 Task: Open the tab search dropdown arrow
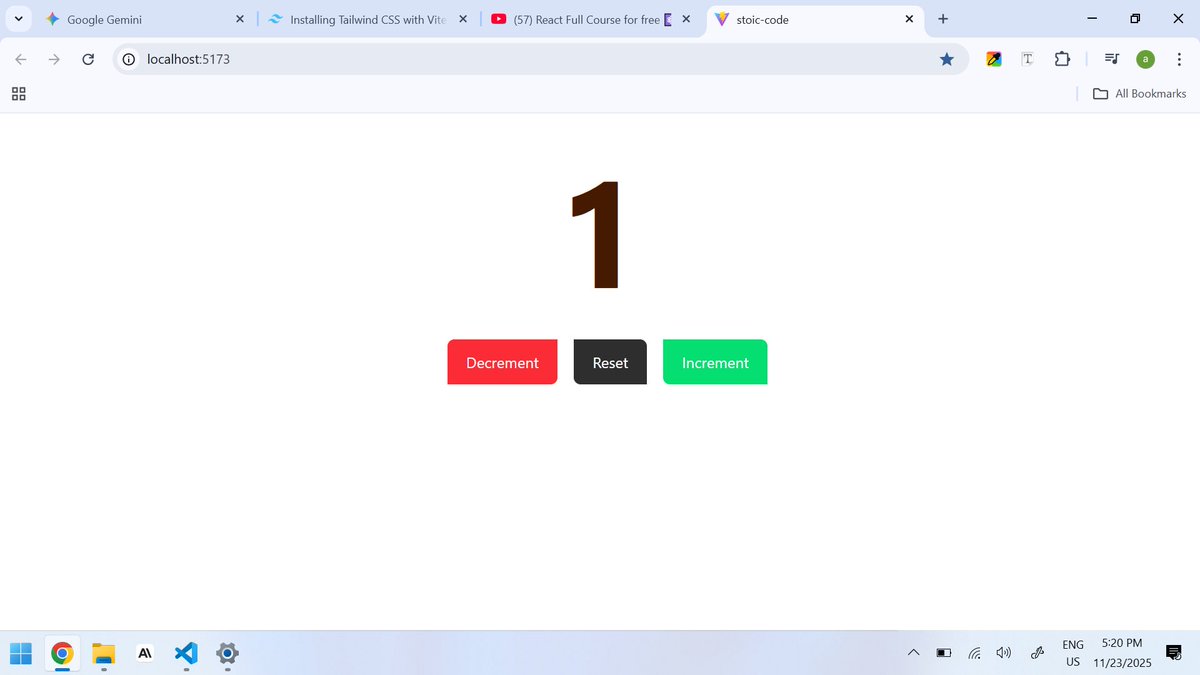coord(18,18)
